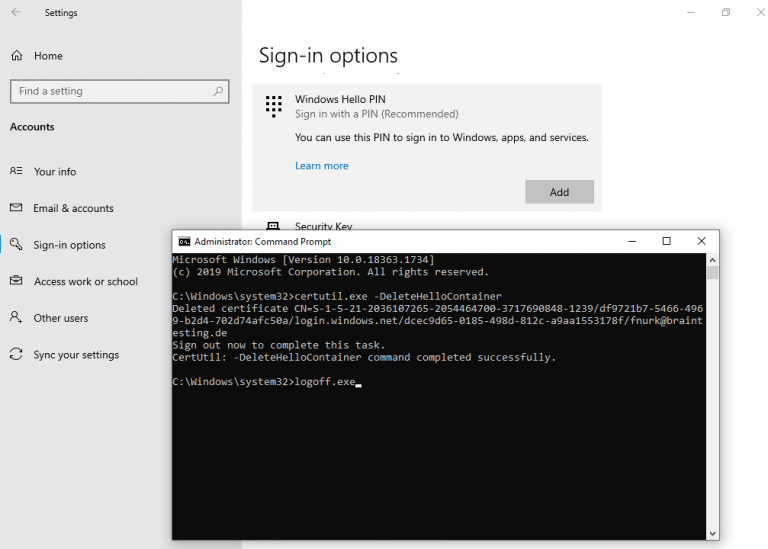The width and height of the screenshot is (768, 549).
Task: Click the Sync circular arrows icon
Action: point(16,354)
